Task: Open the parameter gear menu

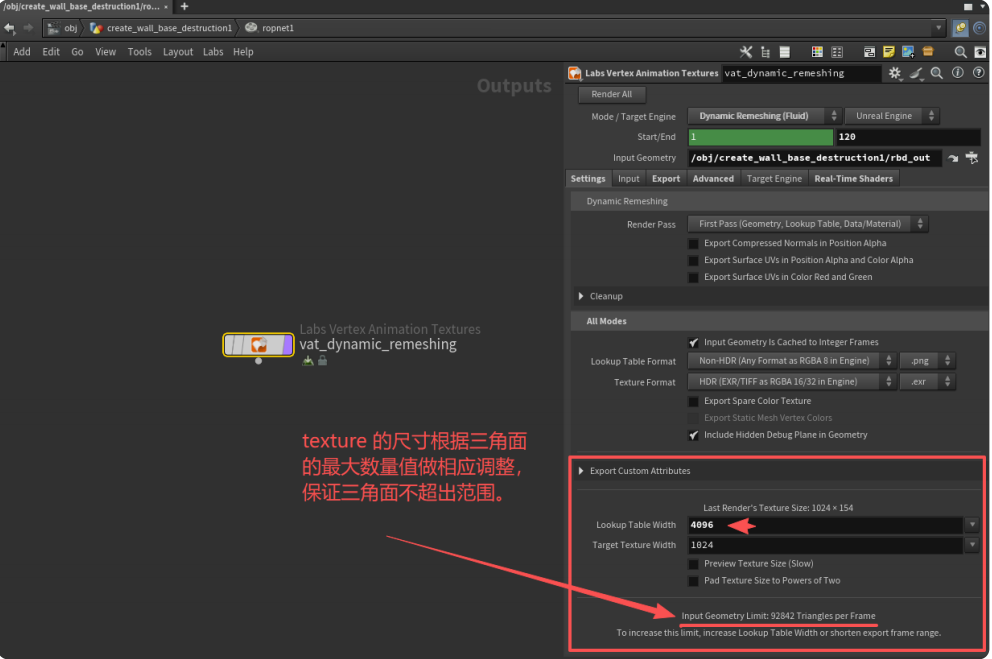Action: pos(895,73)
